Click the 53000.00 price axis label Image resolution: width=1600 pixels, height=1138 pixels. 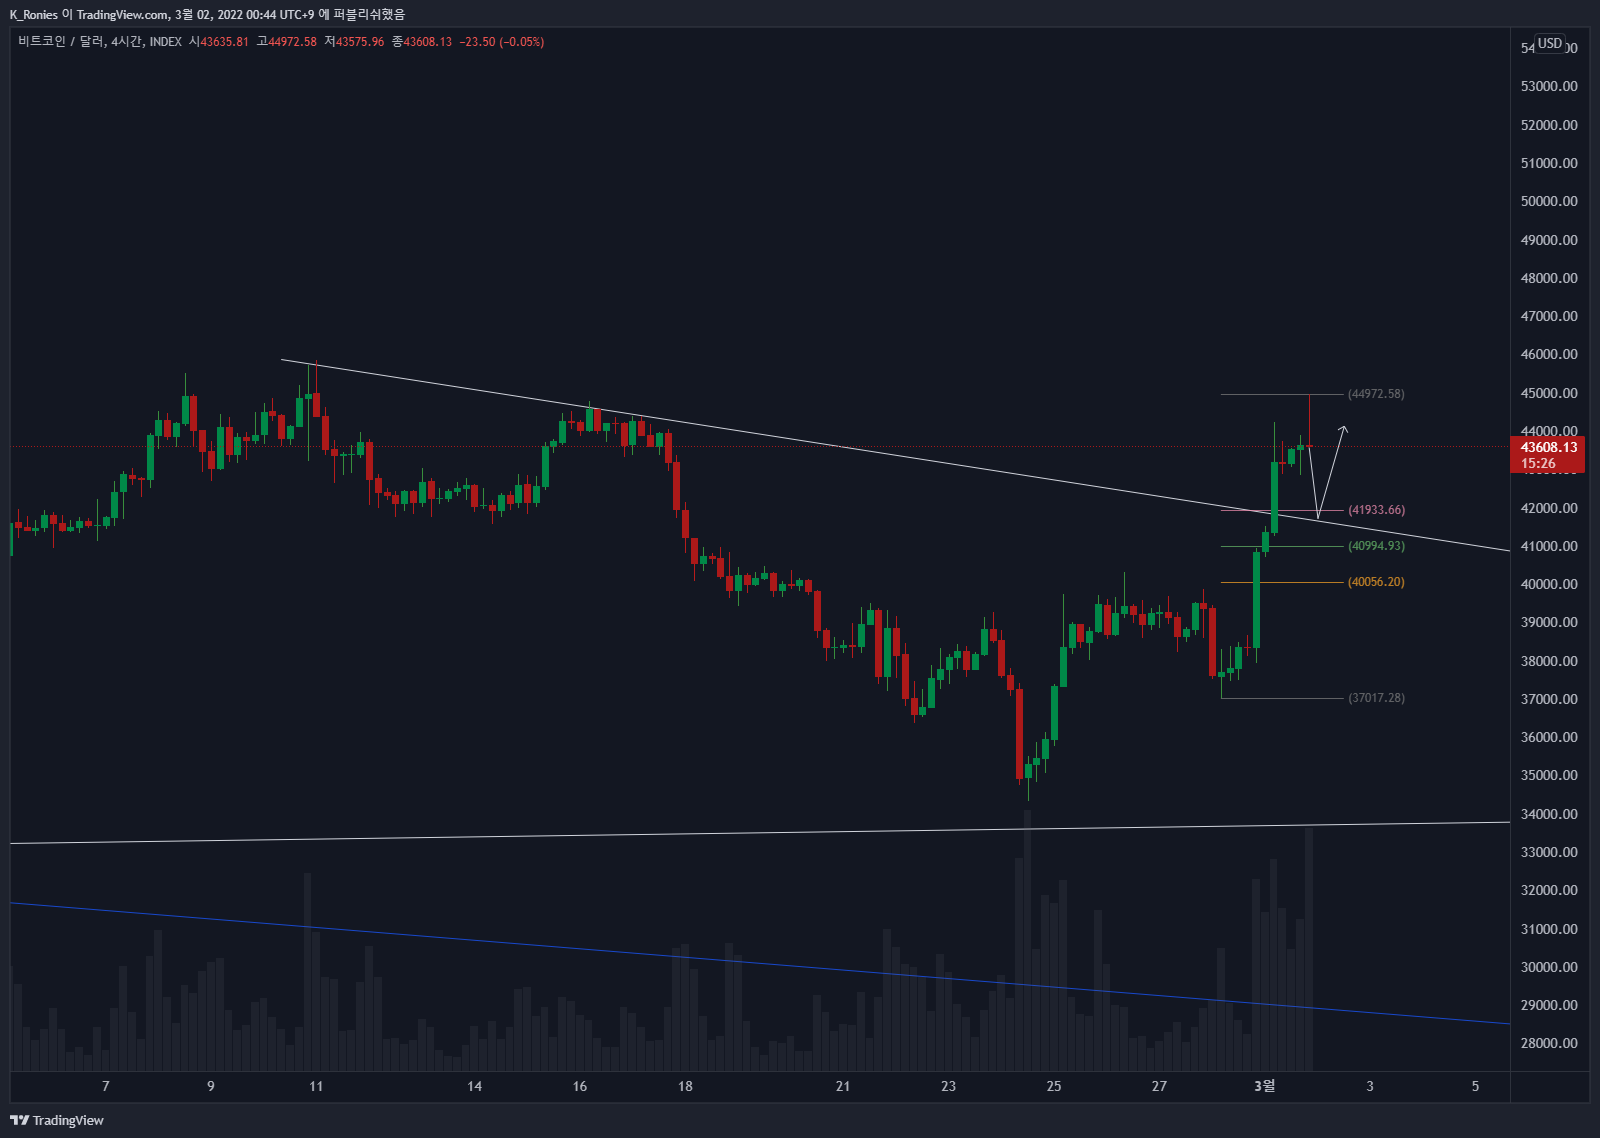pyautogui.click(x=1549, y=86)
